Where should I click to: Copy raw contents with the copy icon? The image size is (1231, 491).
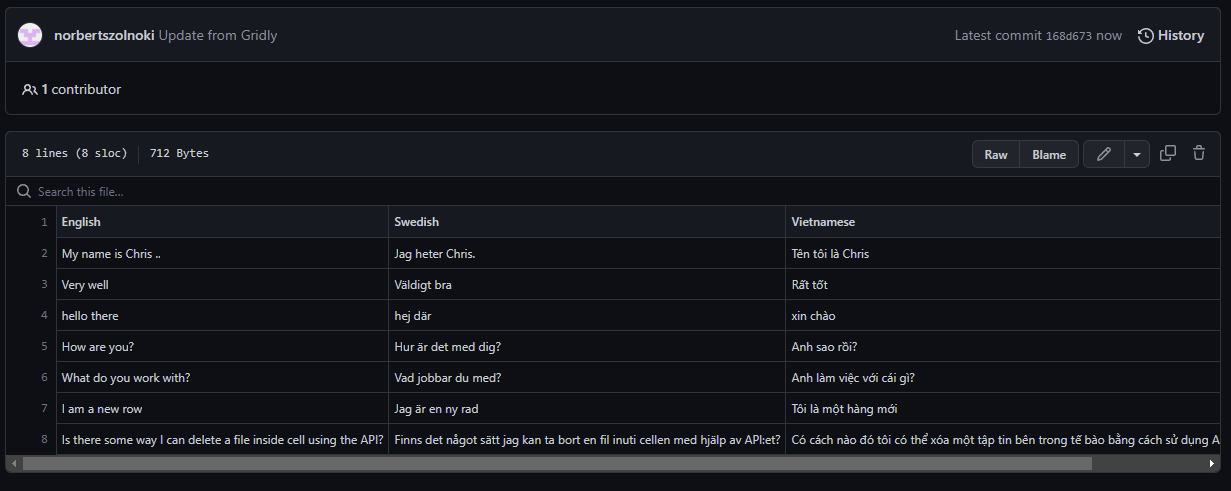[x=1168, y=153]
